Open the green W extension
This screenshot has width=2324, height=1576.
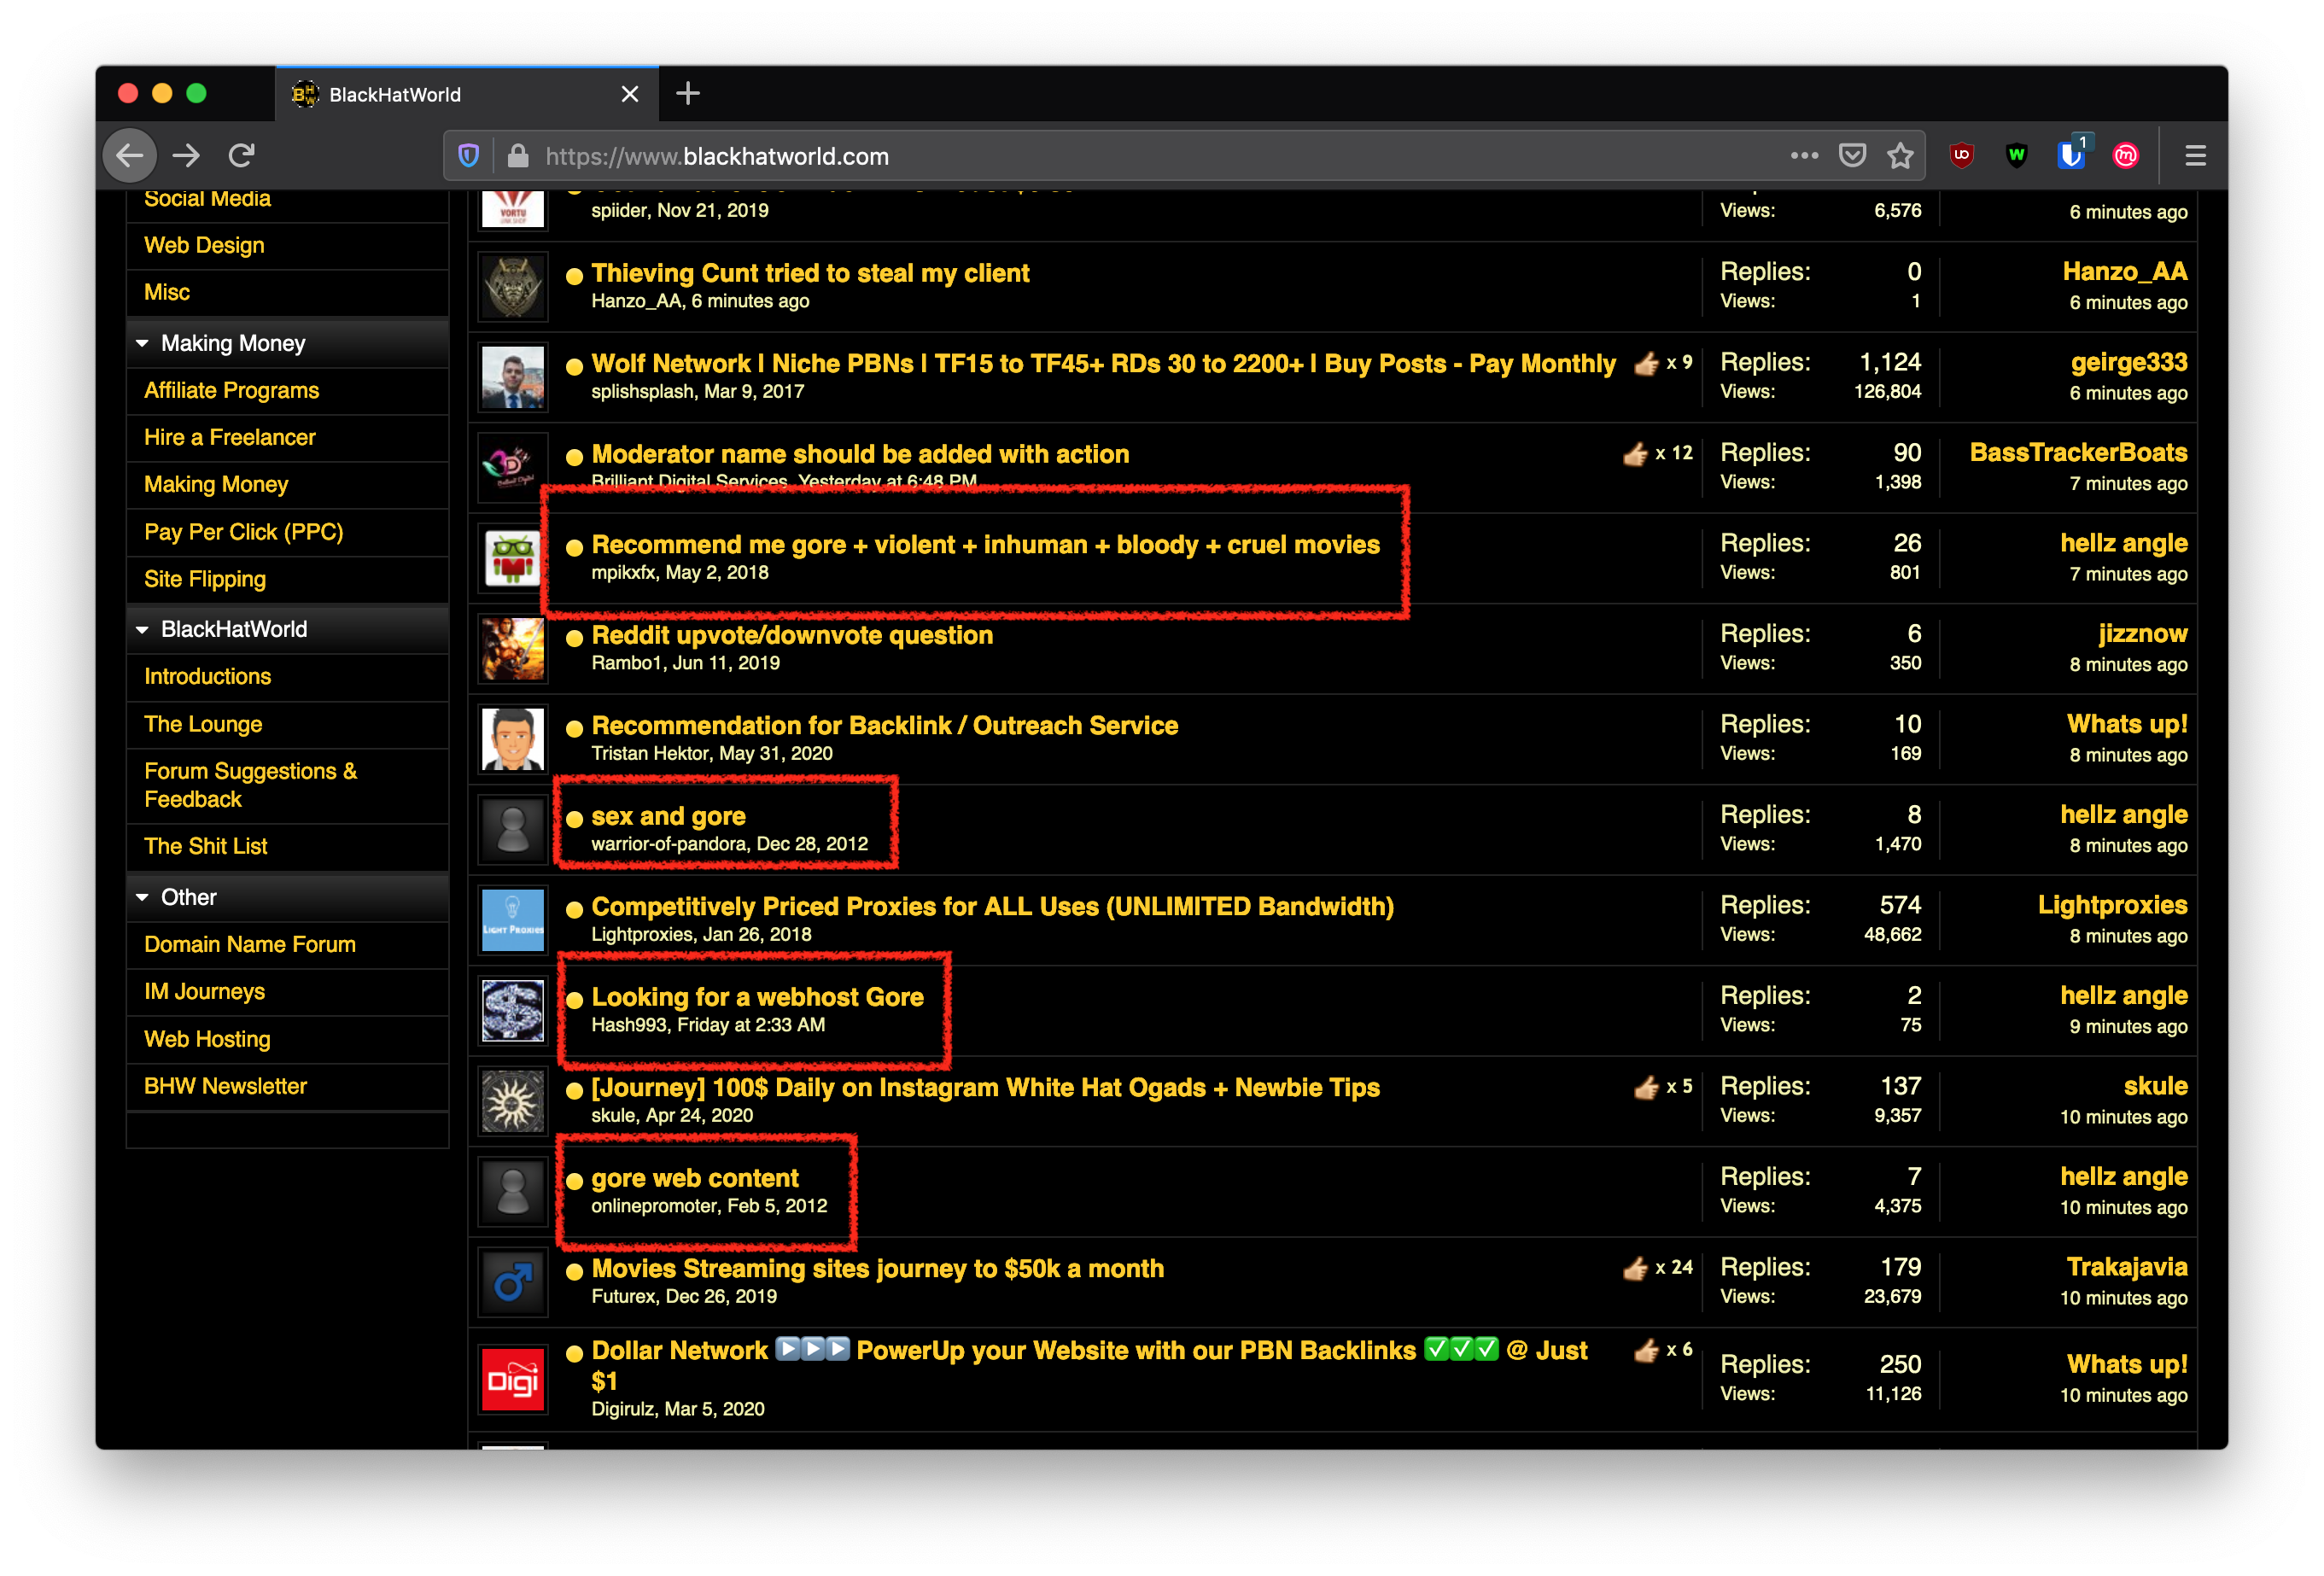(2016, 155)
